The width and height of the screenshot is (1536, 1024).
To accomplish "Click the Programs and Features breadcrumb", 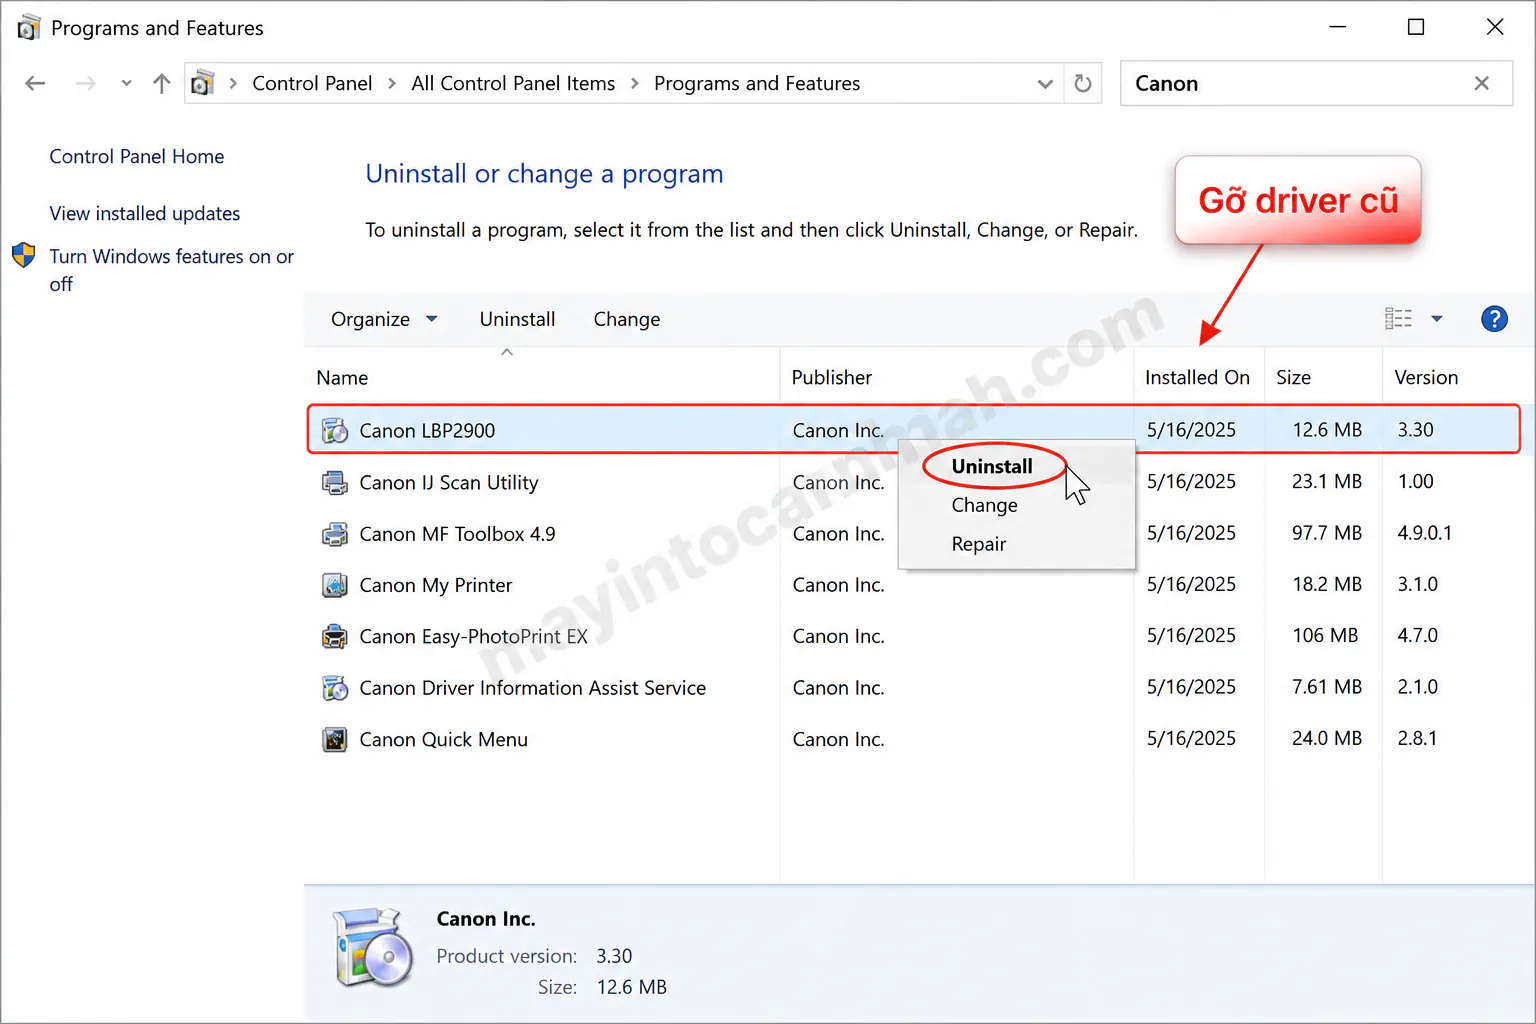I will [x=757, y=83].
